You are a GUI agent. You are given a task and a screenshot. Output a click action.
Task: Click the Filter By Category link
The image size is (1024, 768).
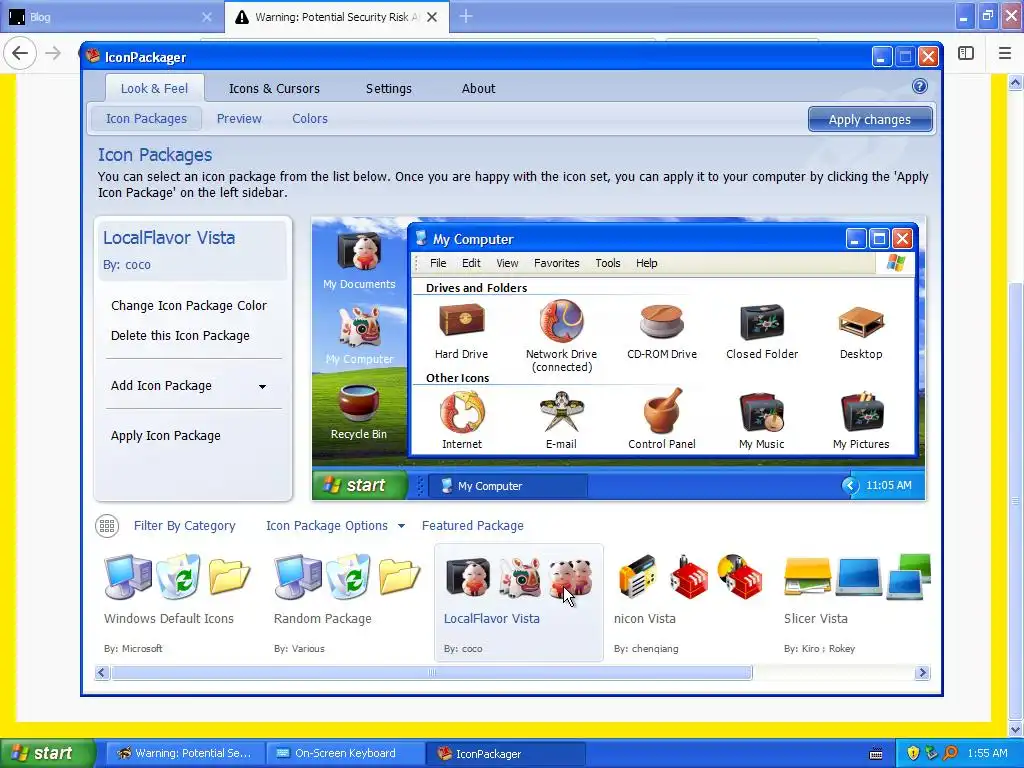(x=184, y=526)
